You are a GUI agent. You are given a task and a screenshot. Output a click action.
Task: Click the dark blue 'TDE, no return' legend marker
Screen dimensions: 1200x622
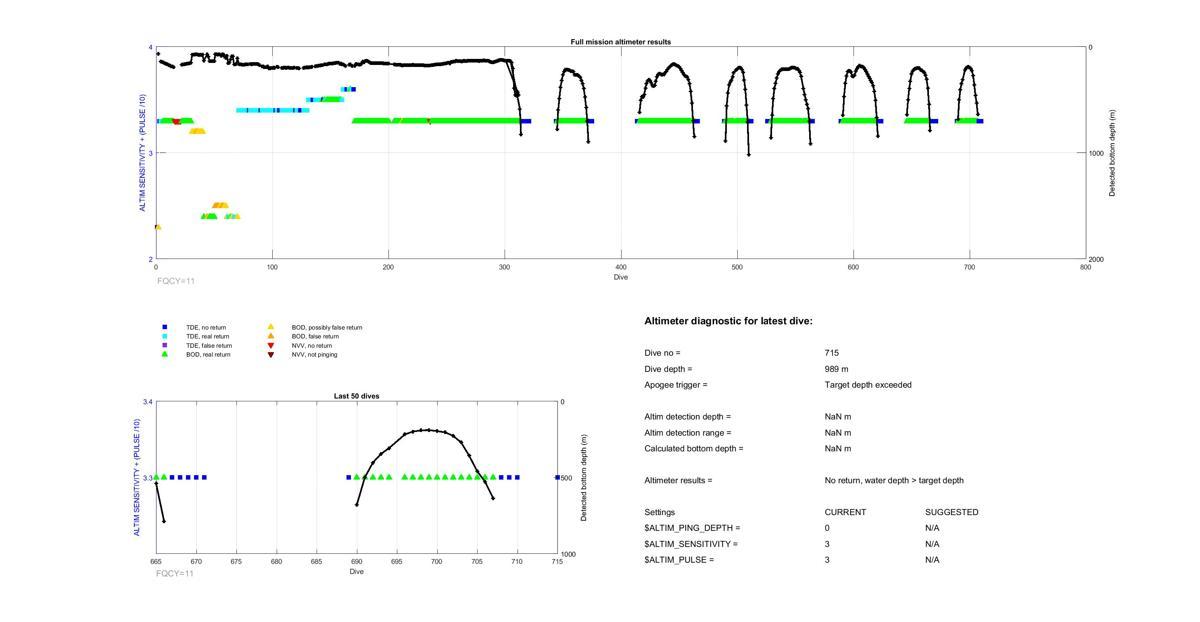click(x=165, y=327)
